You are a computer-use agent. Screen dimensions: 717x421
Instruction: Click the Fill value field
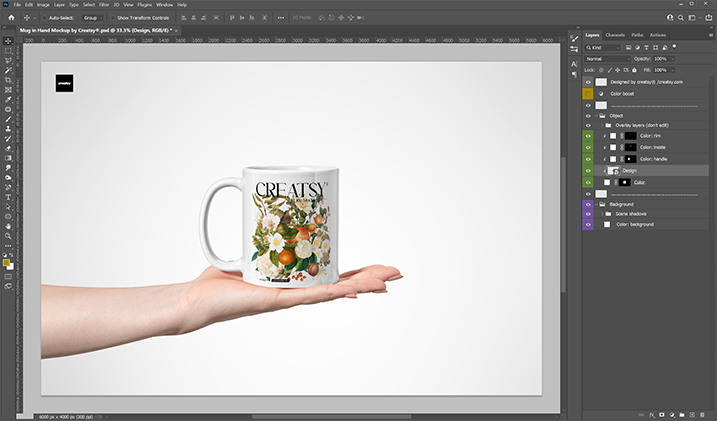661,70
